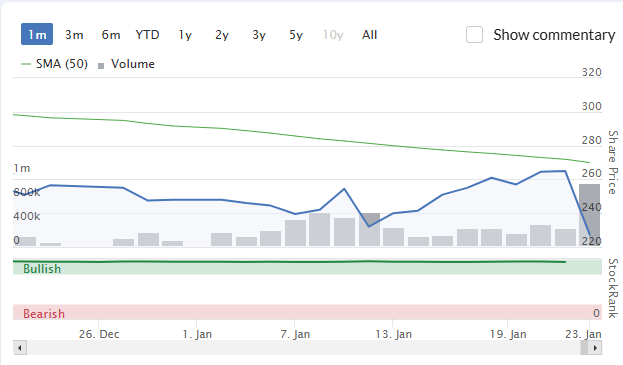The height and width of the screenshot is (365, 623).
Task: Click the scrollbar left arrow
Action: [20, 348]
